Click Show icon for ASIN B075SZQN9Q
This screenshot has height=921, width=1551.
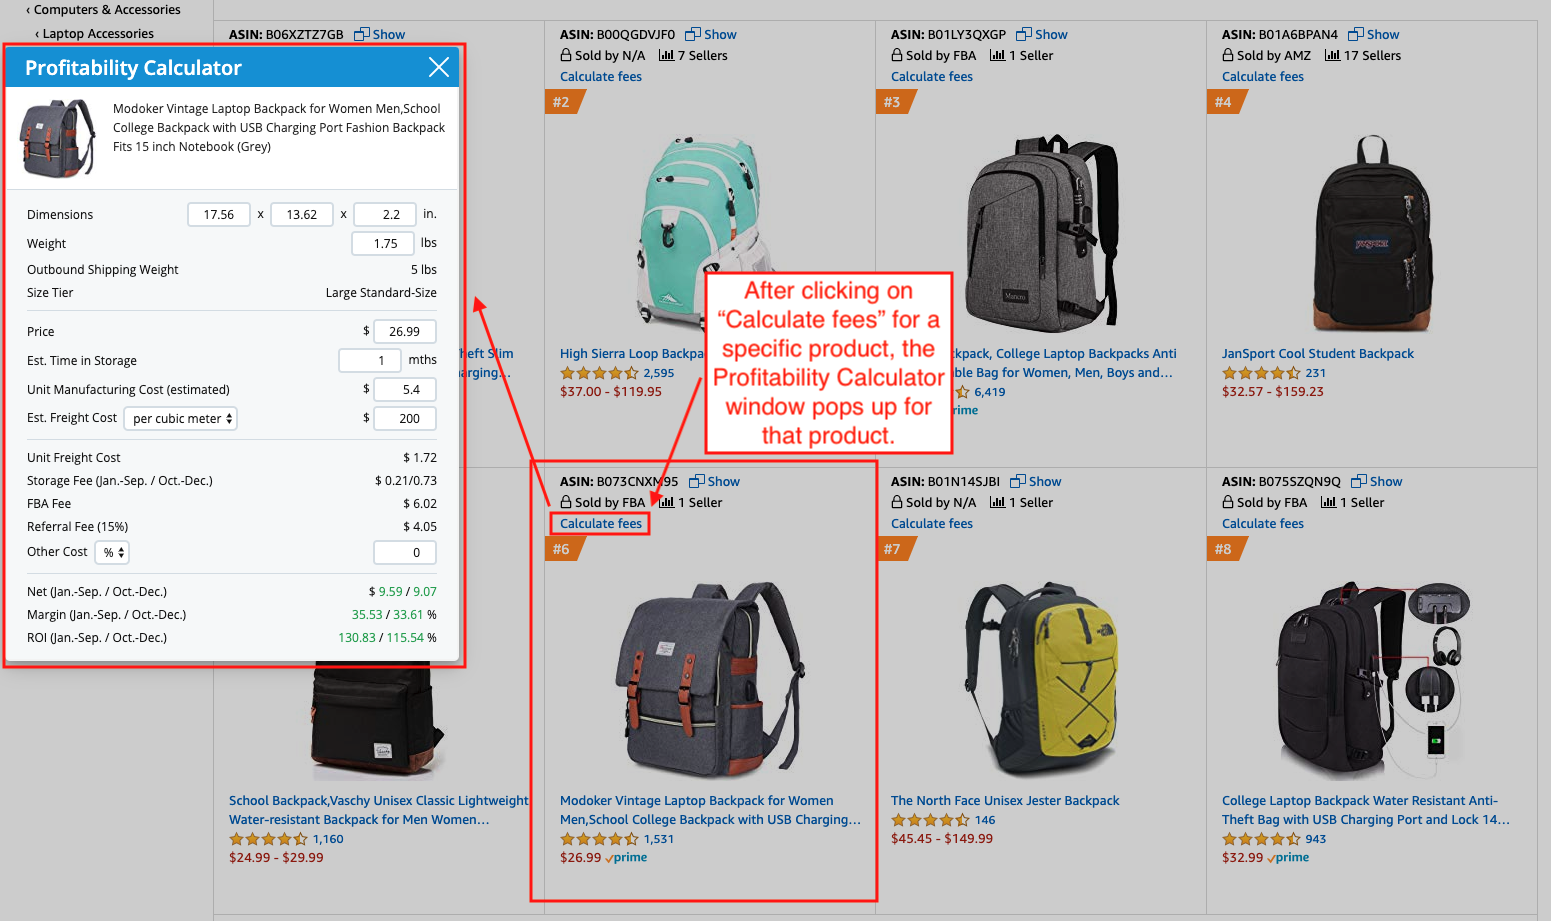pyautogui.click(x=1359, y=481)
